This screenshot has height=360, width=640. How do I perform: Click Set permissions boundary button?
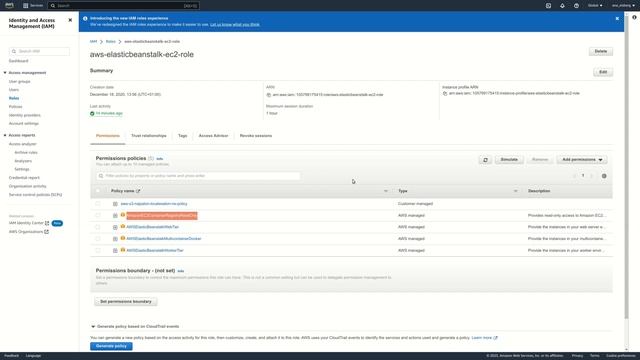[126, 302]
